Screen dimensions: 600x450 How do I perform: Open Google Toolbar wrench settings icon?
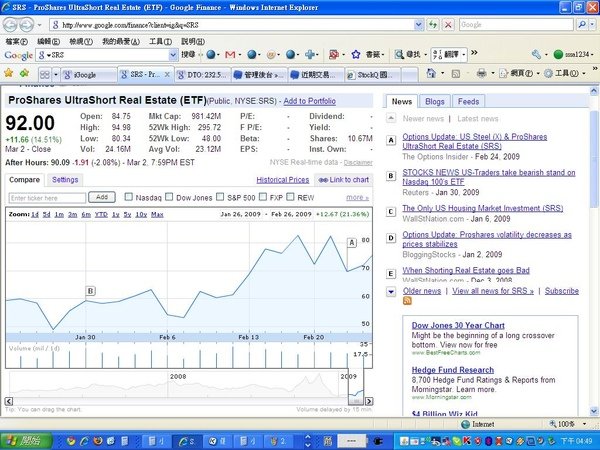point(536,55)
